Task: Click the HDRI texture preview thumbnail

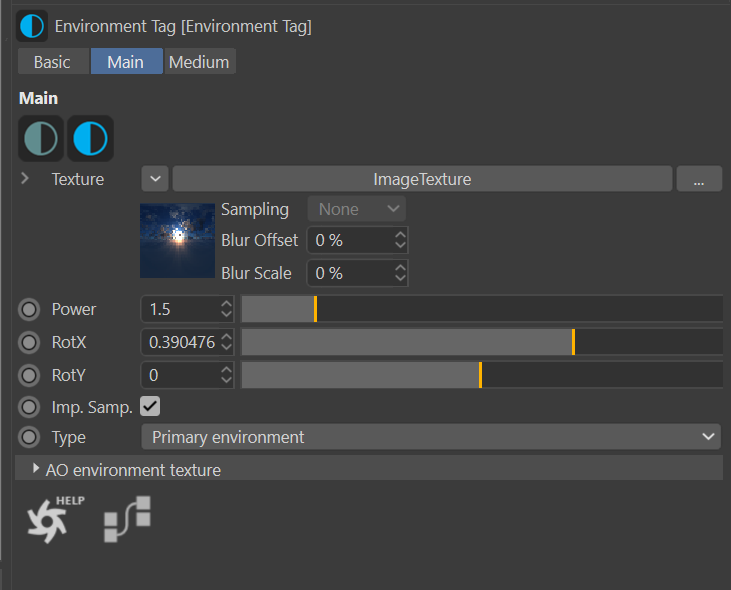Action: tap(177, 240)
